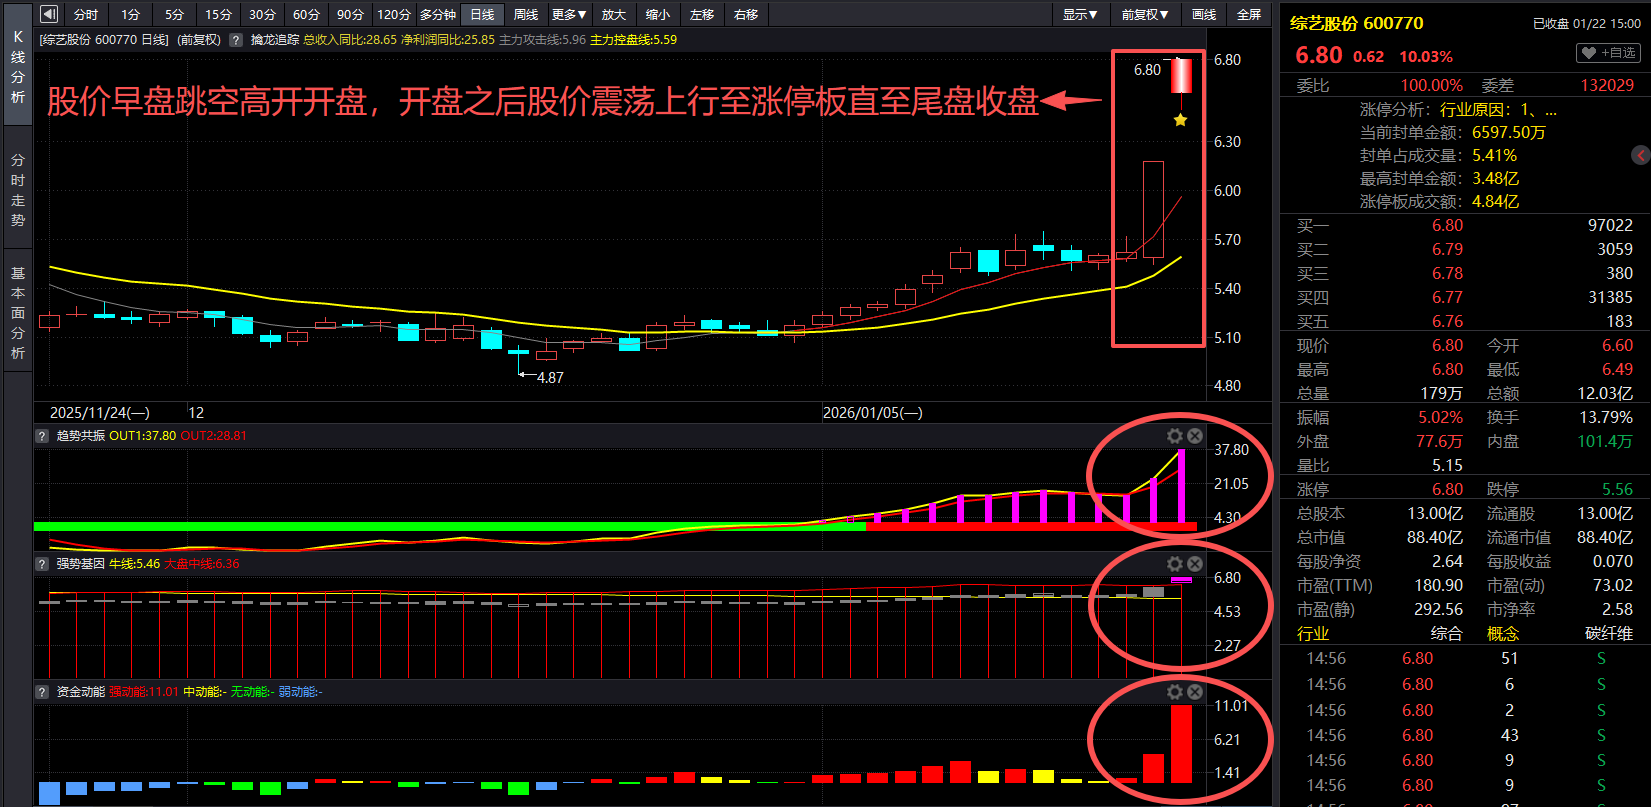
Task: Close the 趋势共振 indicator panel
Action: (1195, 436)
